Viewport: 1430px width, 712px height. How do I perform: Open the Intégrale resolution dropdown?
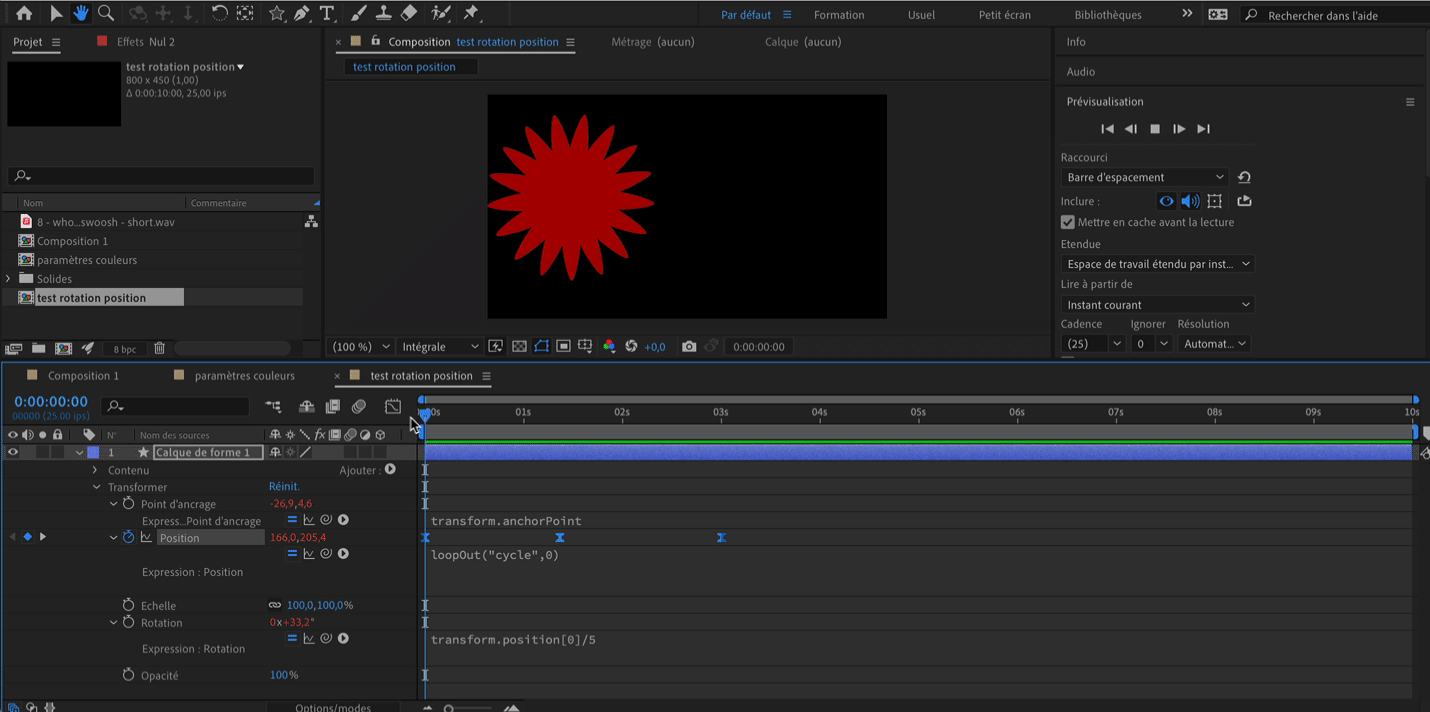[440, 346]
